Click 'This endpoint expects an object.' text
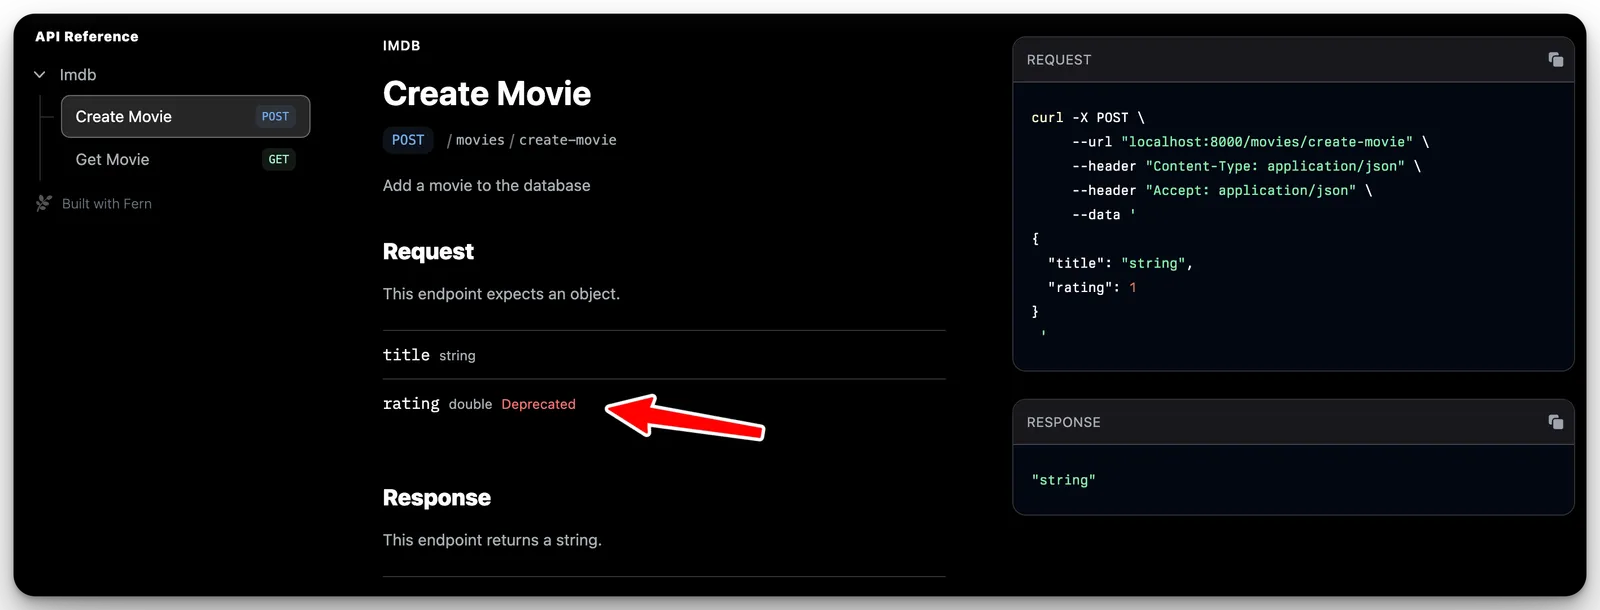Image resolution: width=1600 pixels, height=610 pixels. click(501, 294)
